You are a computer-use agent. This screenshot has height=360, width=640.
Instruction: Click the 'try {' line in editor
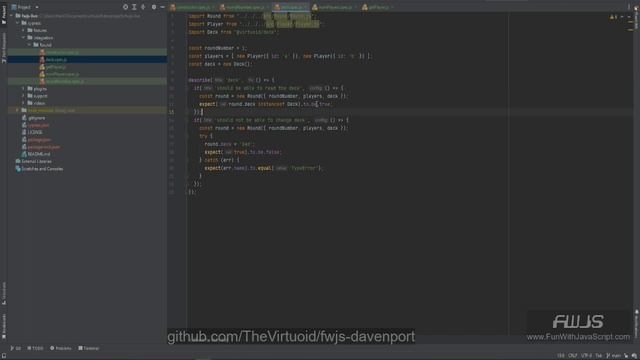(x=206, y=136)
